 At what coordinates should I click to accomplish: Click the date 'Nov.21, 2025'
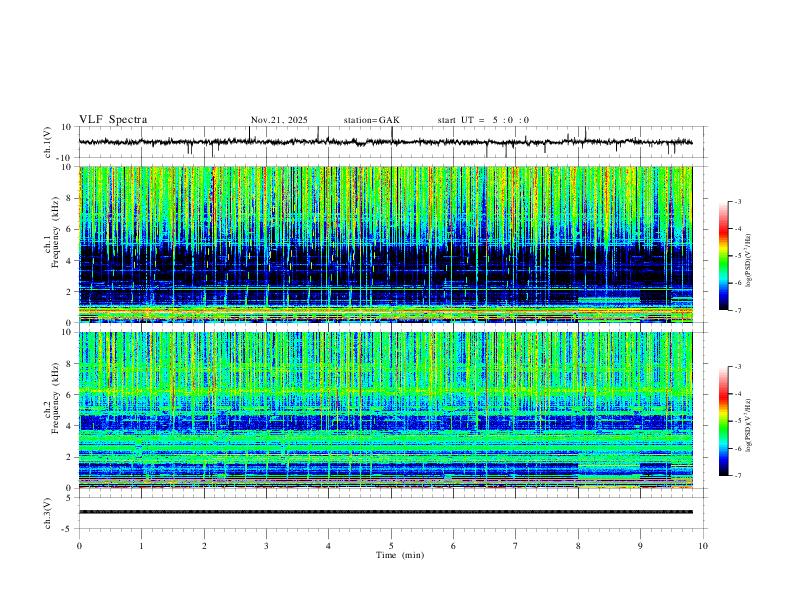pos(279,120)
